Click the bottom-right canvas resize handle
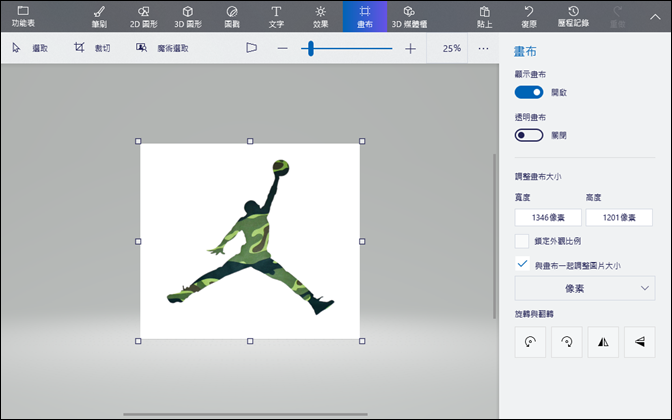 362,341
